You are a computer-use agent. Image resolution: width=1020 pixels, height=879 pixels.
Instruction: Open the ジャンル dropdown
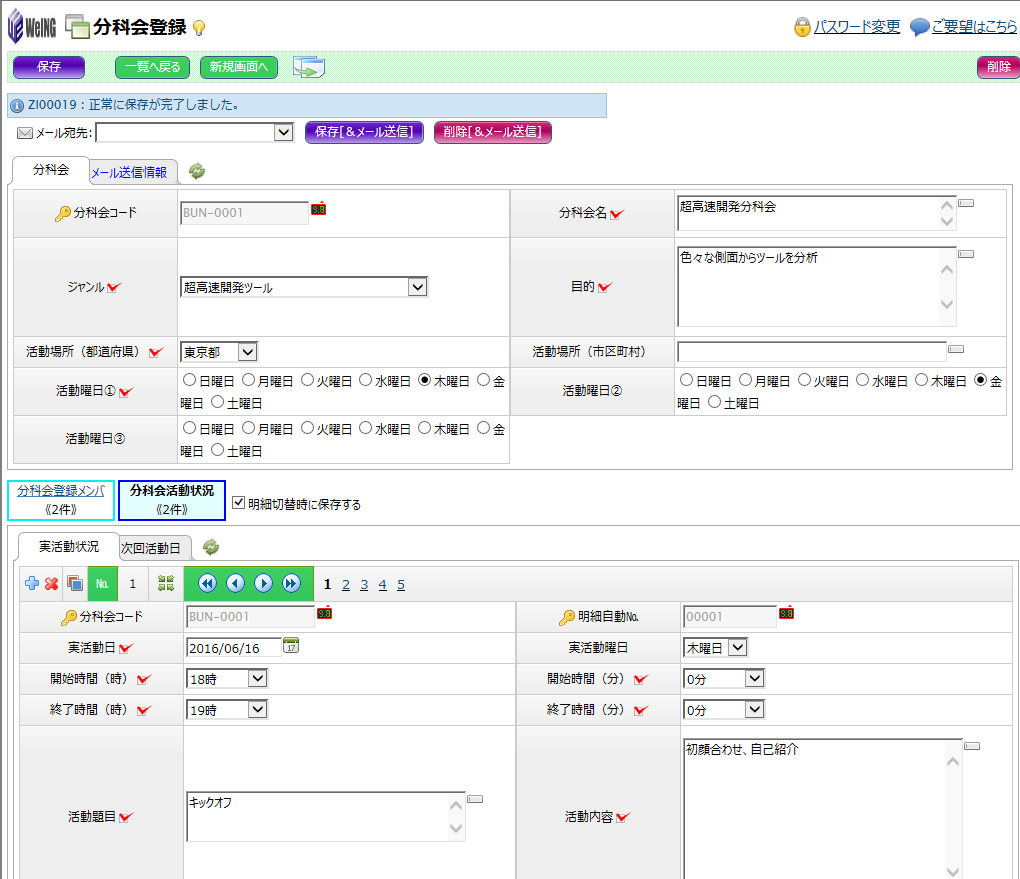pyautogui.click(x=417, y=287)
